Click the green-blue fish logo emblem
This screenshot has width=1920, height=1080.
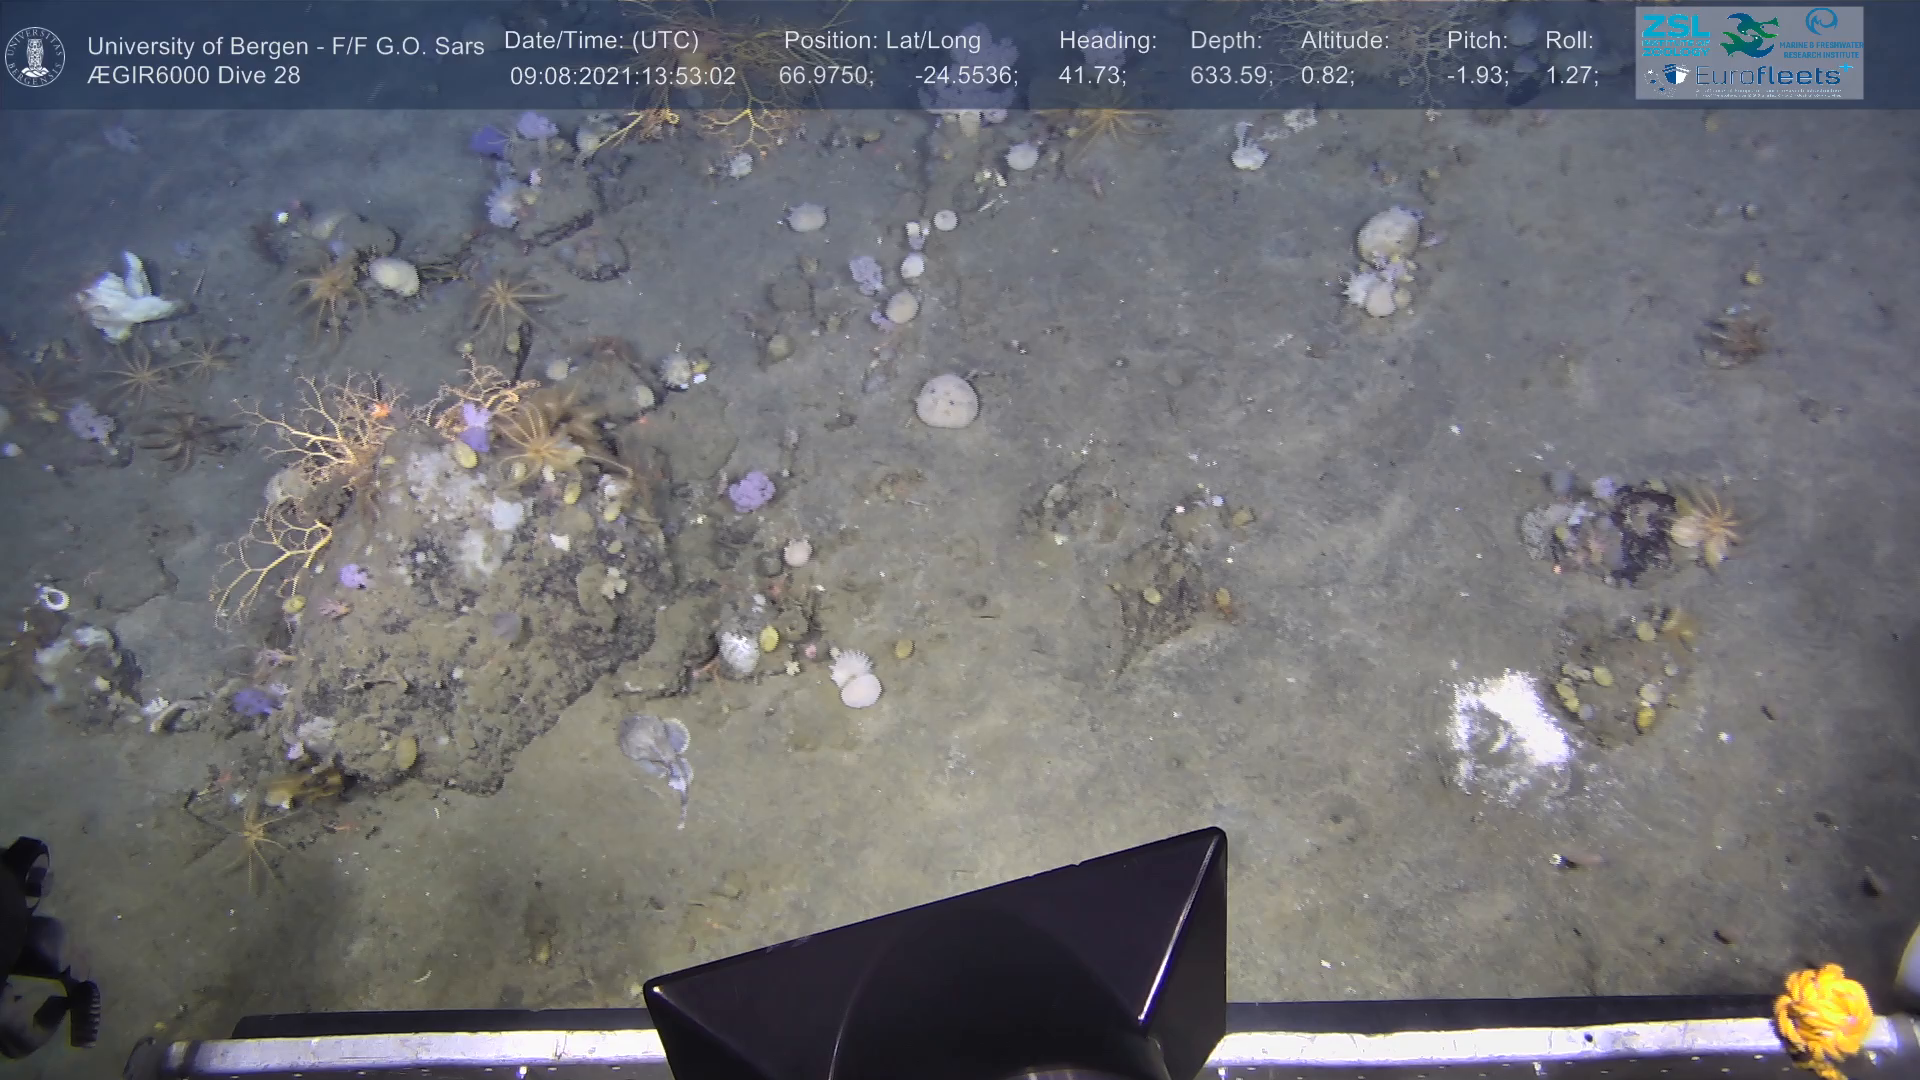[1748, 35]
